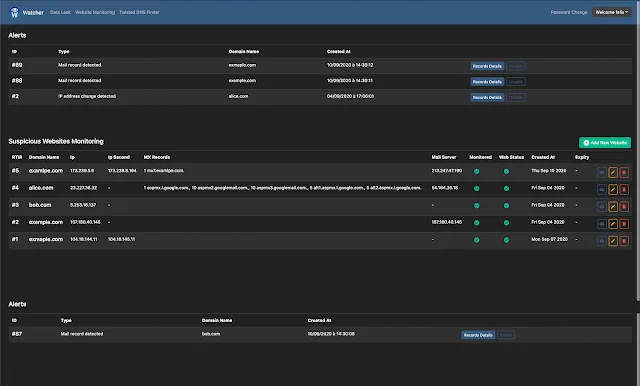Image resolution: width=640 pixels, height=386 pixels.
Task: Edit the bob.com row using pencil icon
Action: (613, 206)
